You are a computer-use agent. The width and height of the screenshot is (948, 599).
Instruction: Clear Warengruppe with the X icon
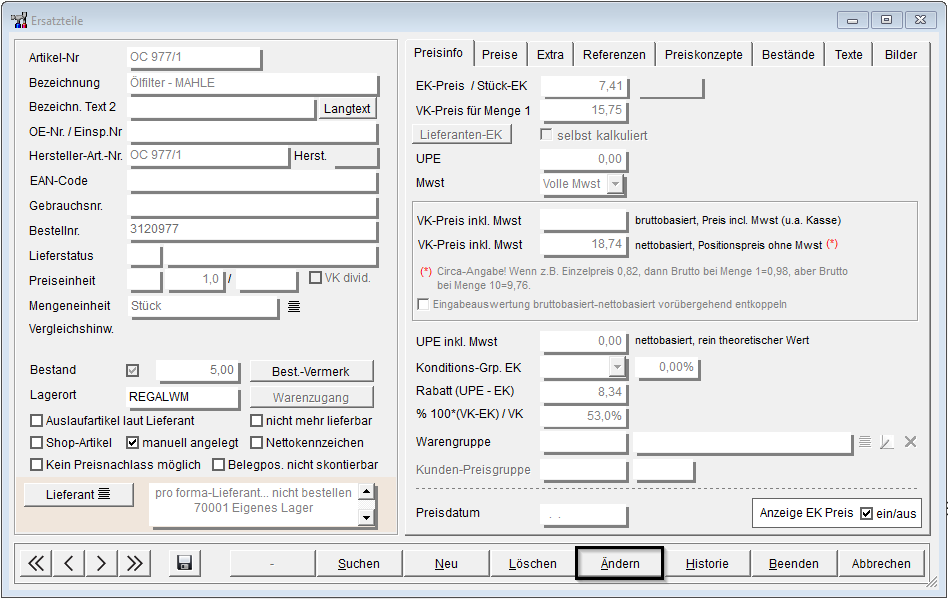[x=911, y=442]
